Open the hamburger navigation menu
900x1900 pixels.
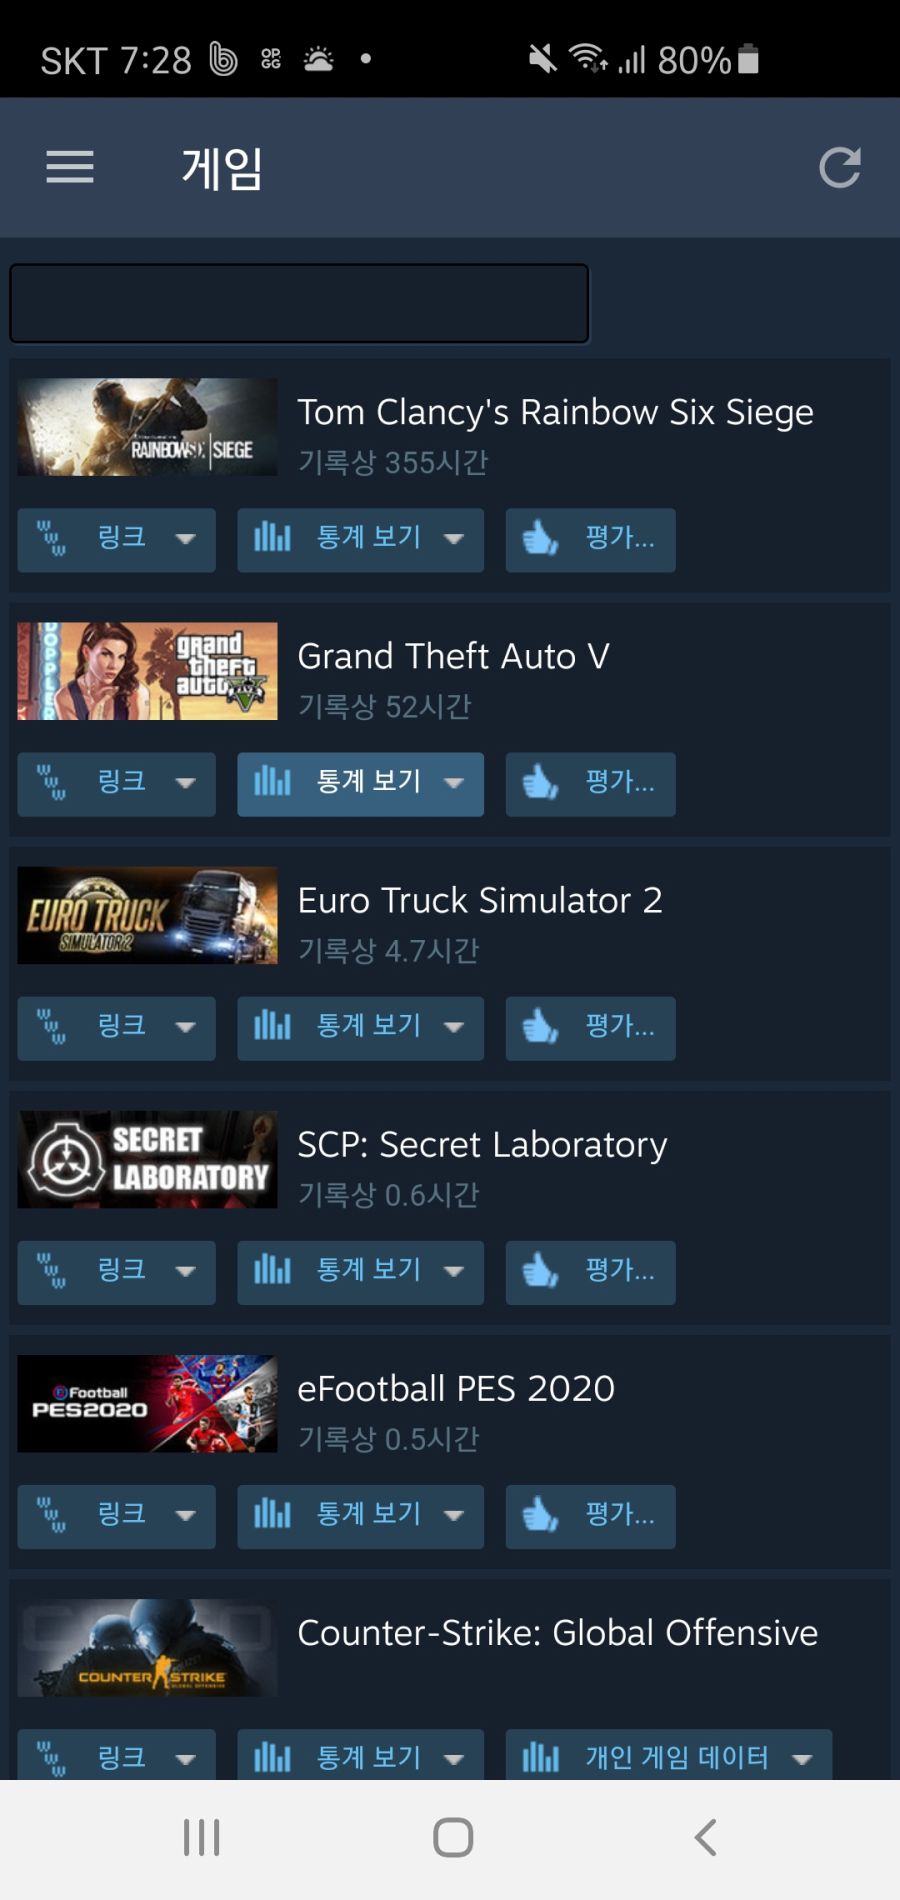click(x=70, y=167)
